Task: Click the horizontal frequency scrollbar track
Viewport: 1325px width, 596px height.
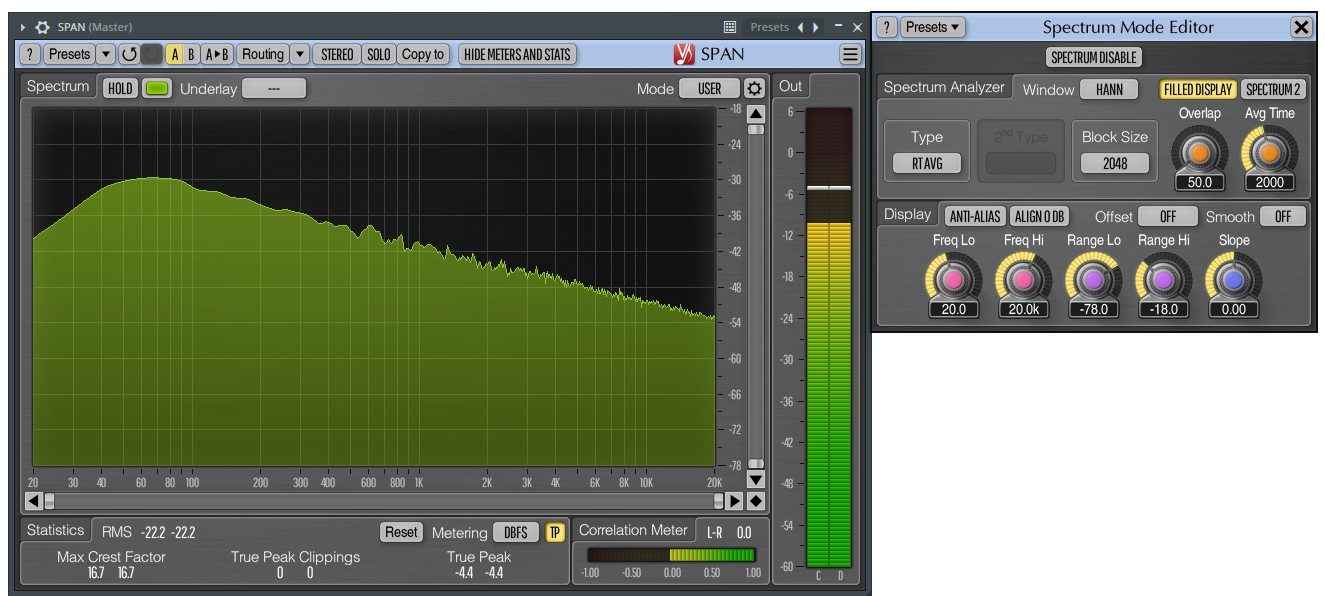Action: 384,501
